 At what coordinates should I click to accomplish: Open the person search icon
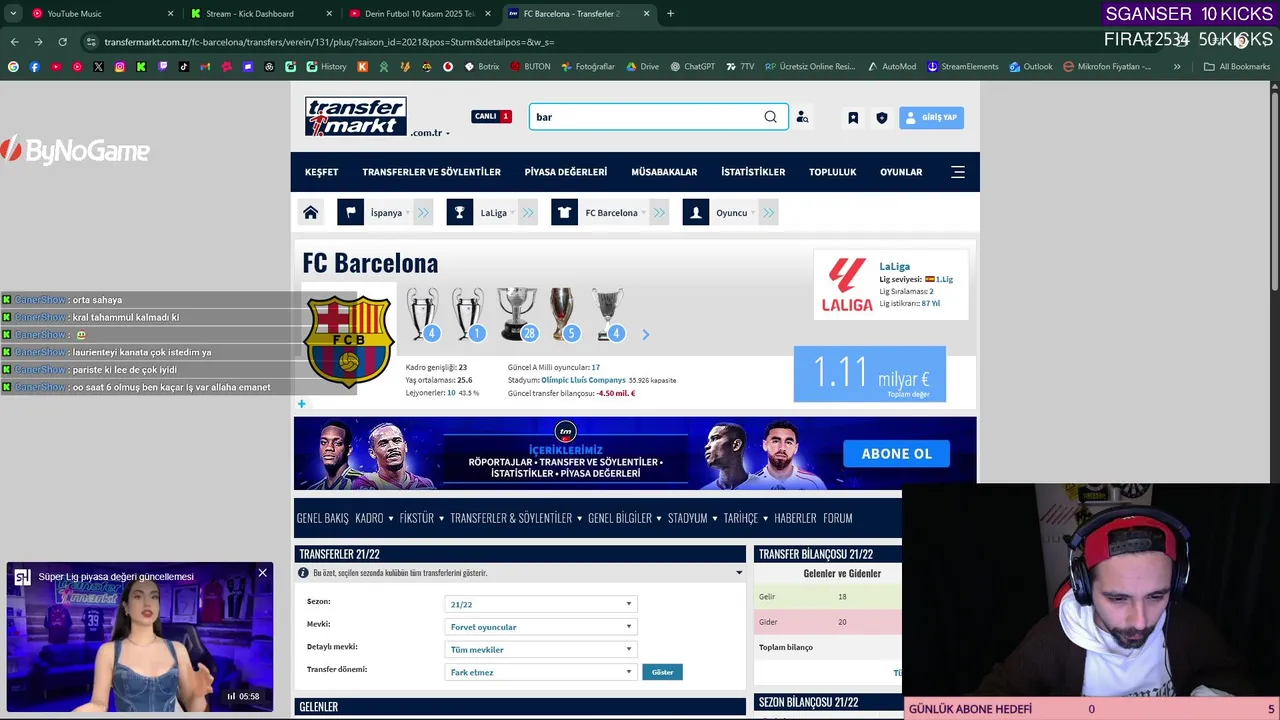pos(802,117)
